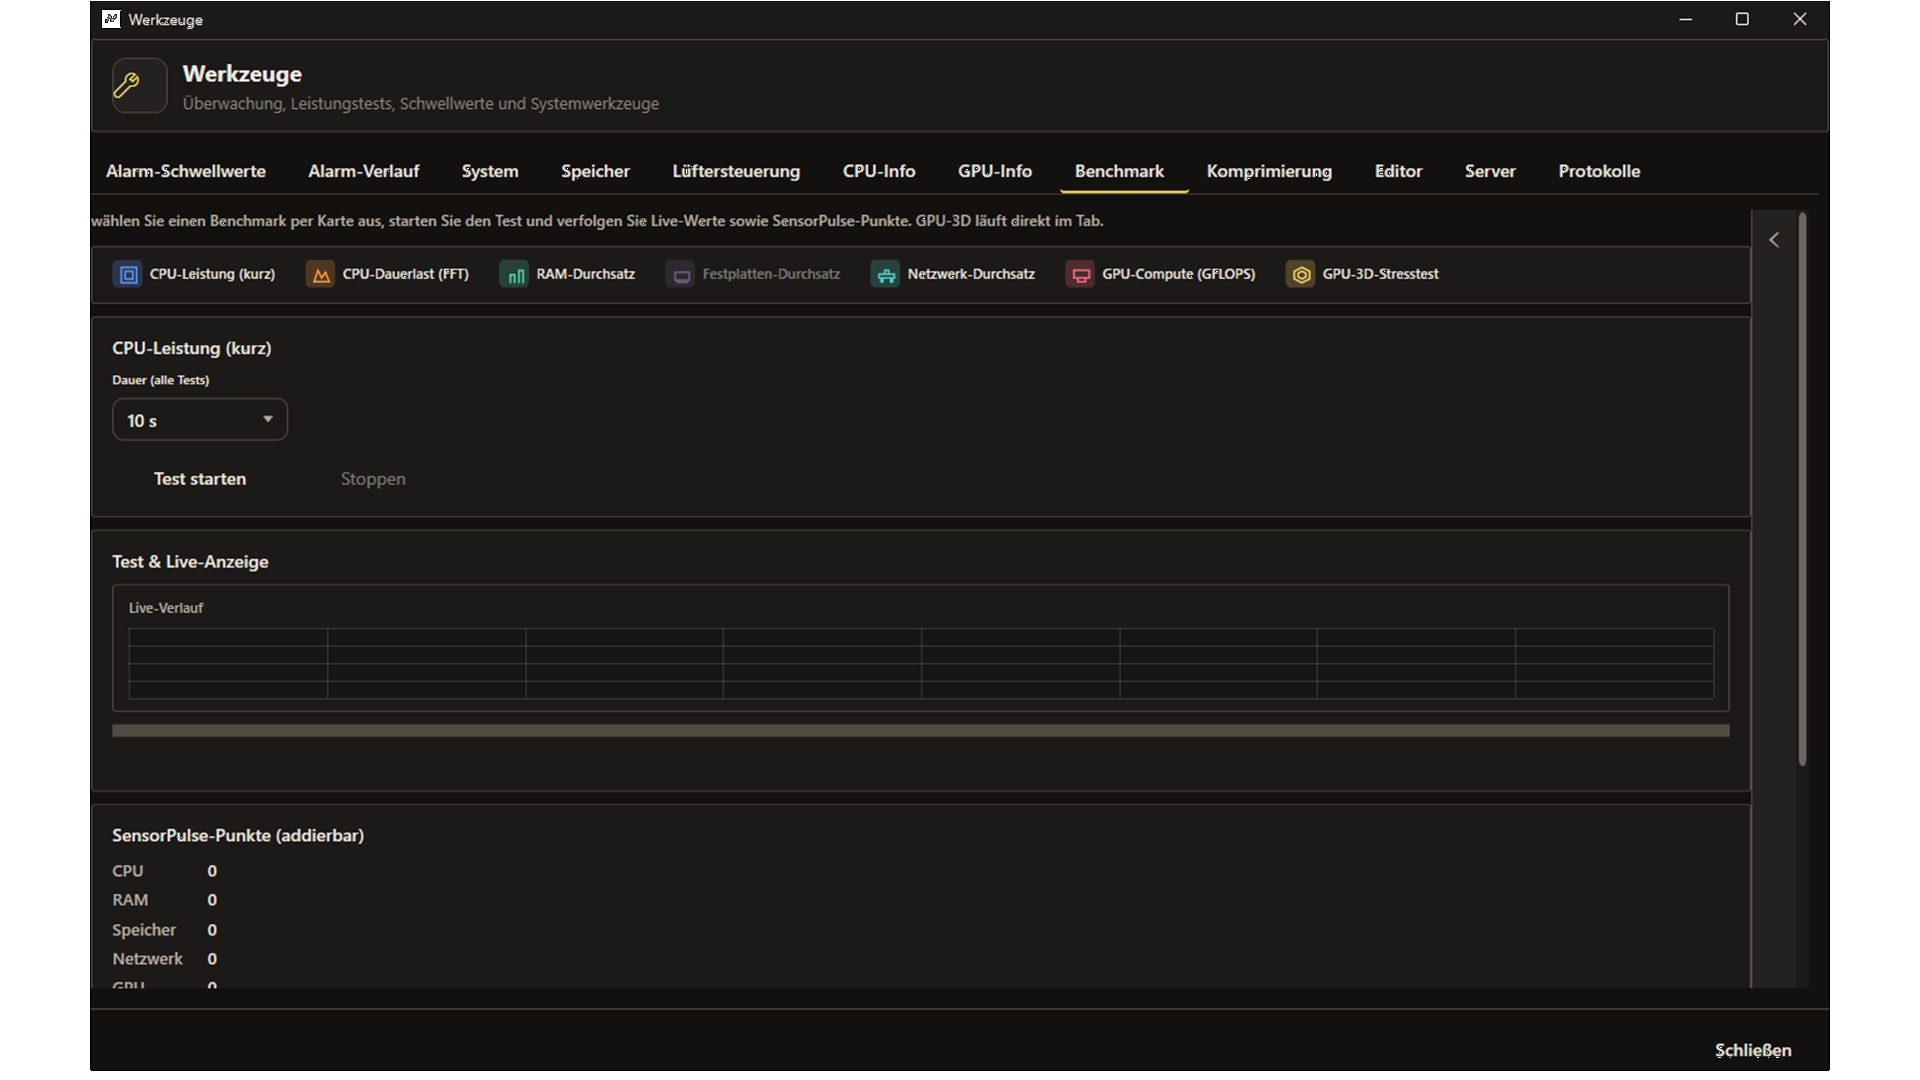This screenshot has width=1920, height=1080.
Task: Click the GPU-Compute (GFLOPS) monitor icon
Action: (x=1080, y=274)
